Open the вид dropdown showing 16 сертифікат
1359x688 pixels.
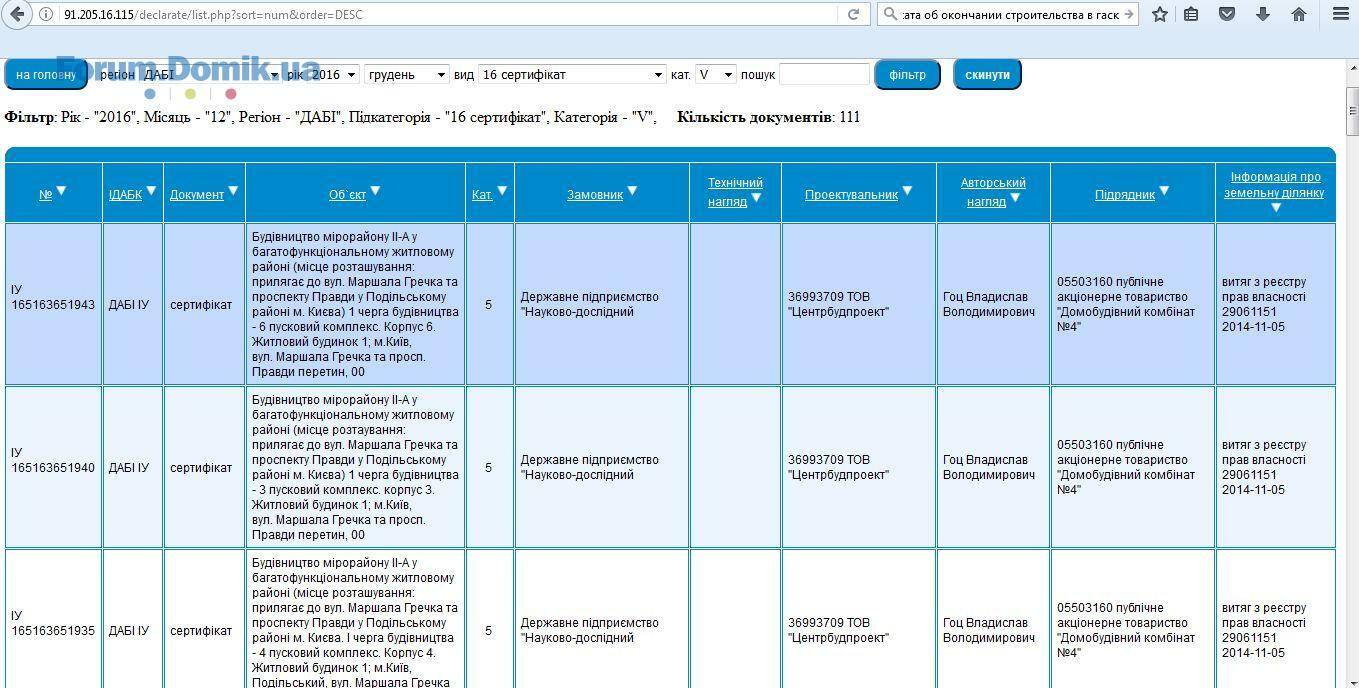coord(572,75)
